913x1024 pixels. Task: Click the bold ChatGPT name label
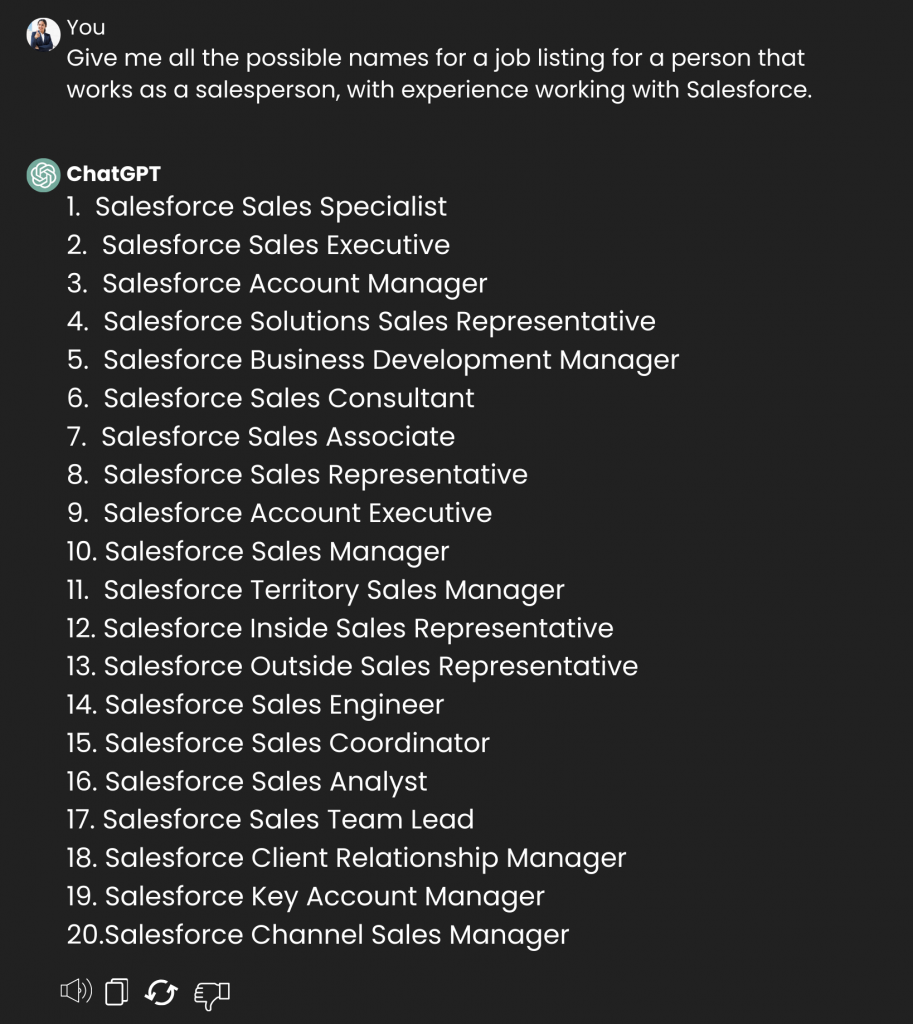pos(114,174)
